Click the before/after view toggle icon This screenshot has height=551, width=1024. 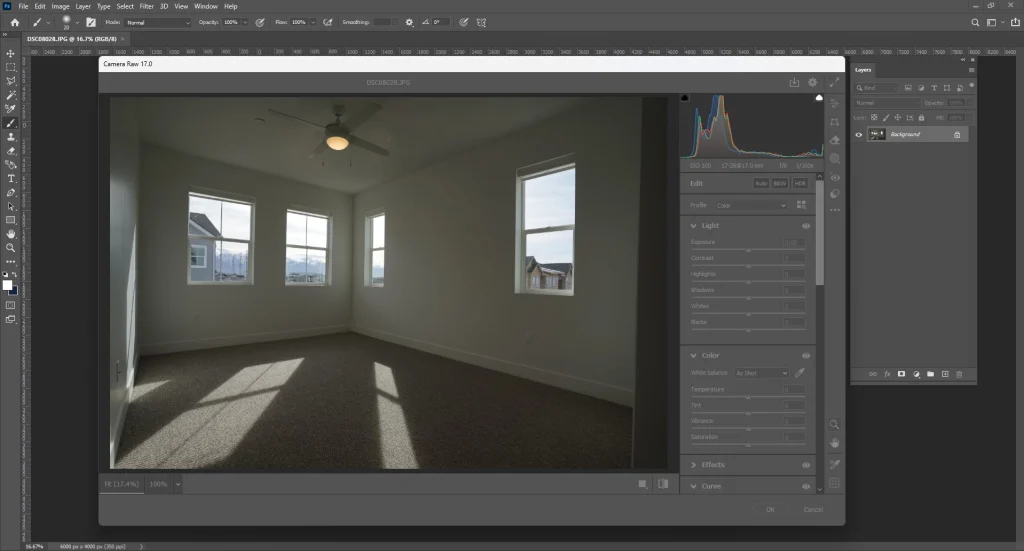pyautogui.click(x=662, y=484)
